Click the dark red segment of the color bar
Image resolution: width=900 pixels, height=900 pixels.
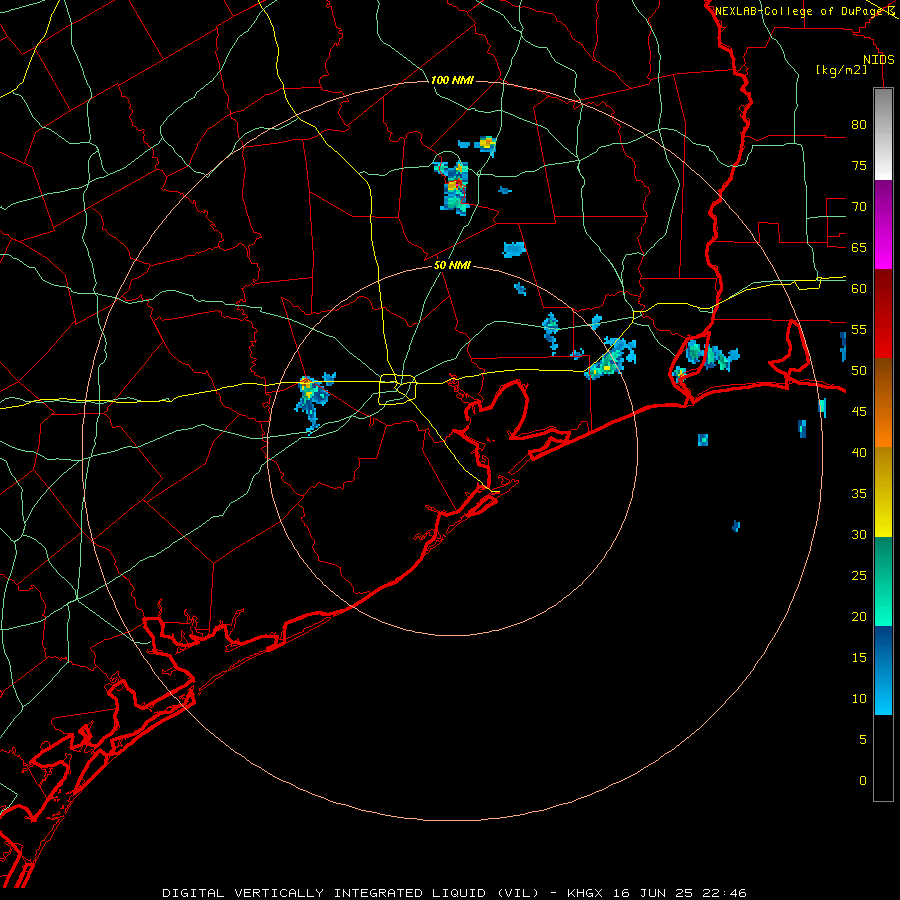tap(883, 314)
